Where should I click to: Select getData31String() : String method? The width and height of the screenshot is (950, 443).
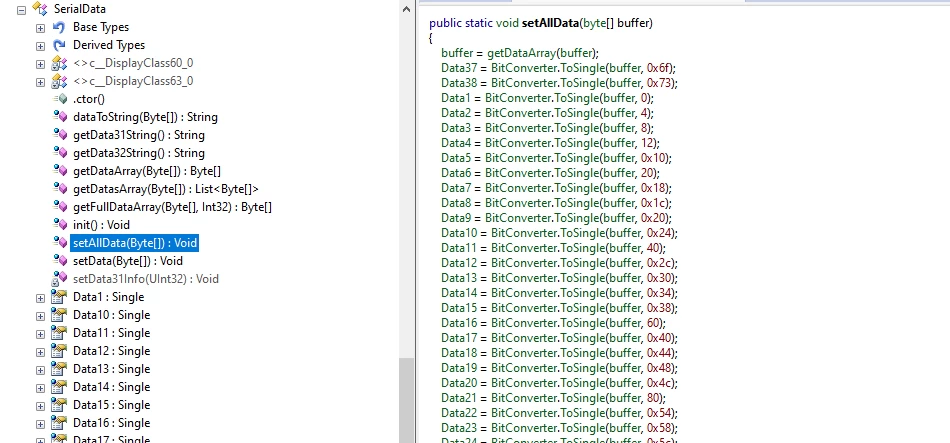[138, 135]
